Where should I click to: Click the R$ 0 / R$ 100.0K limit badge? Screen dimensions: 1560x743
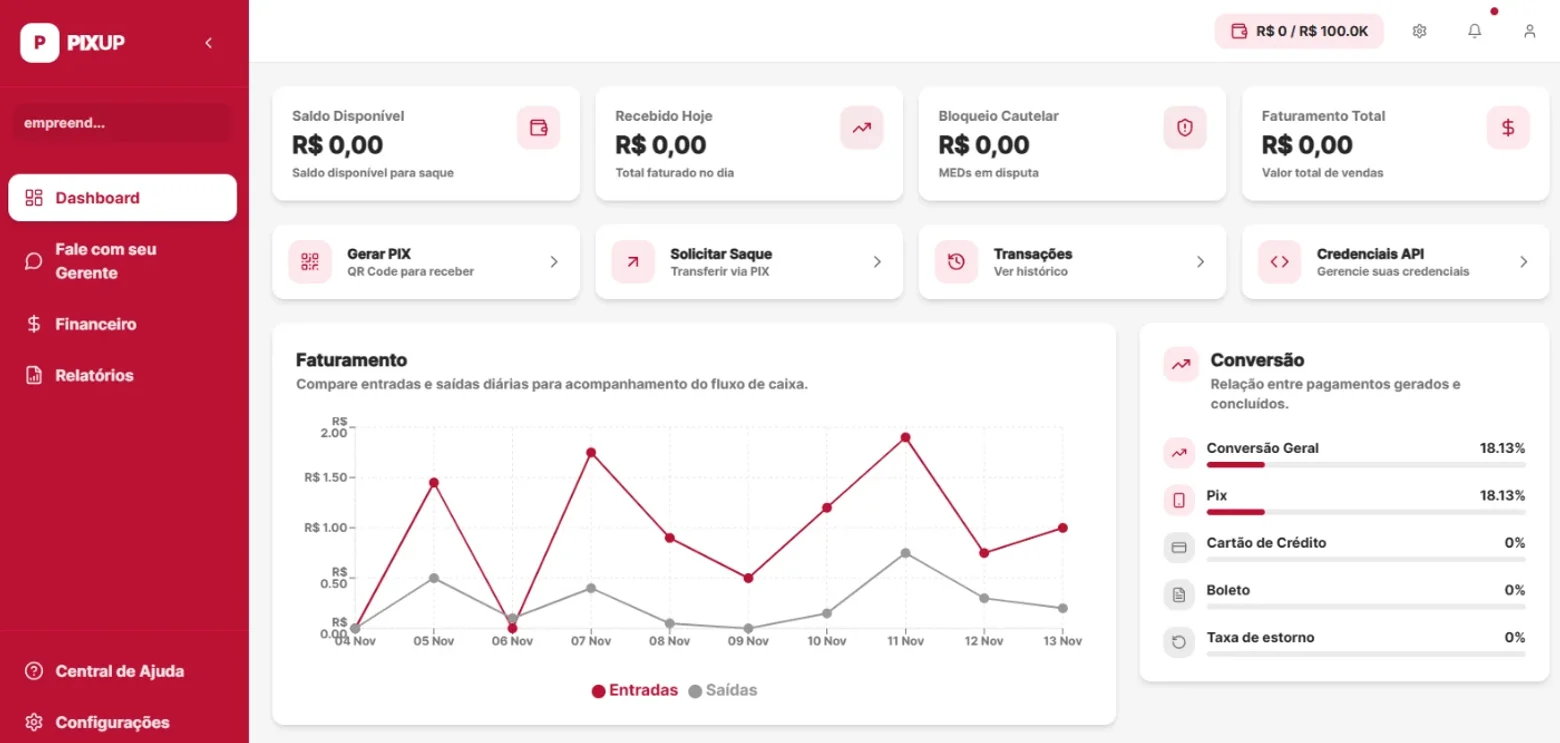[1299, 31]
